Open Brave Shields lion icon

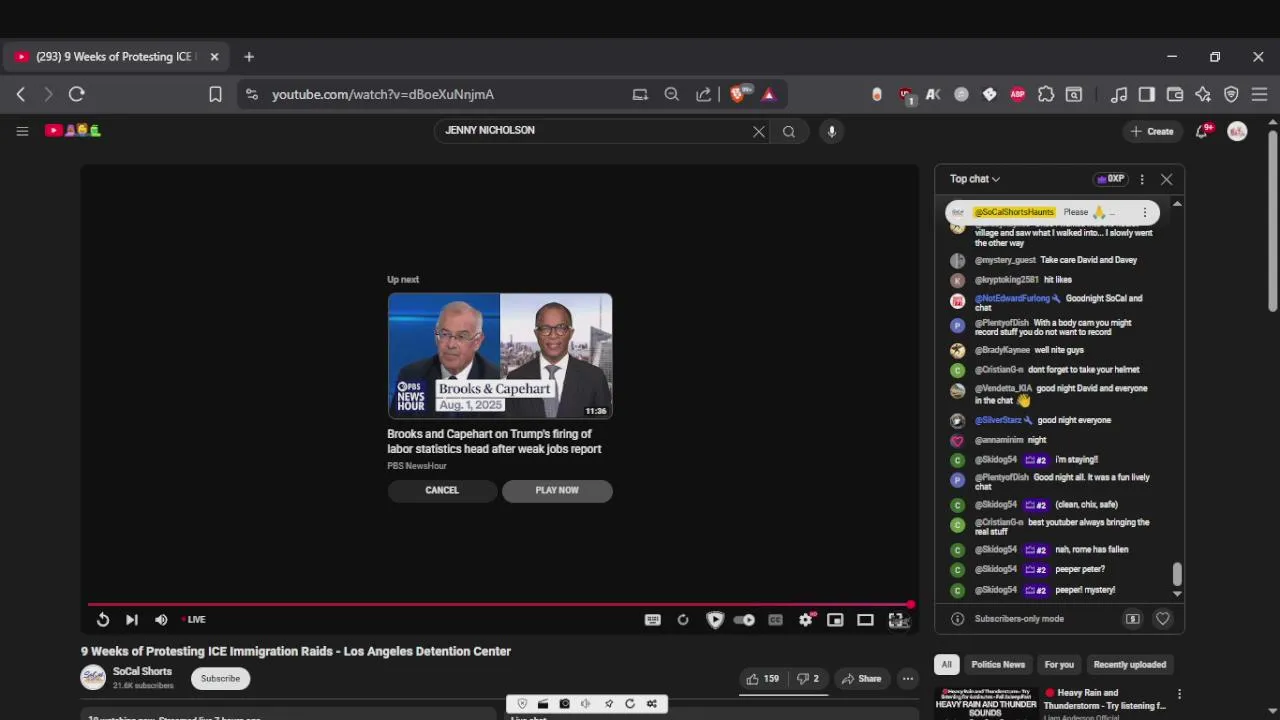(x=738, y=94)
